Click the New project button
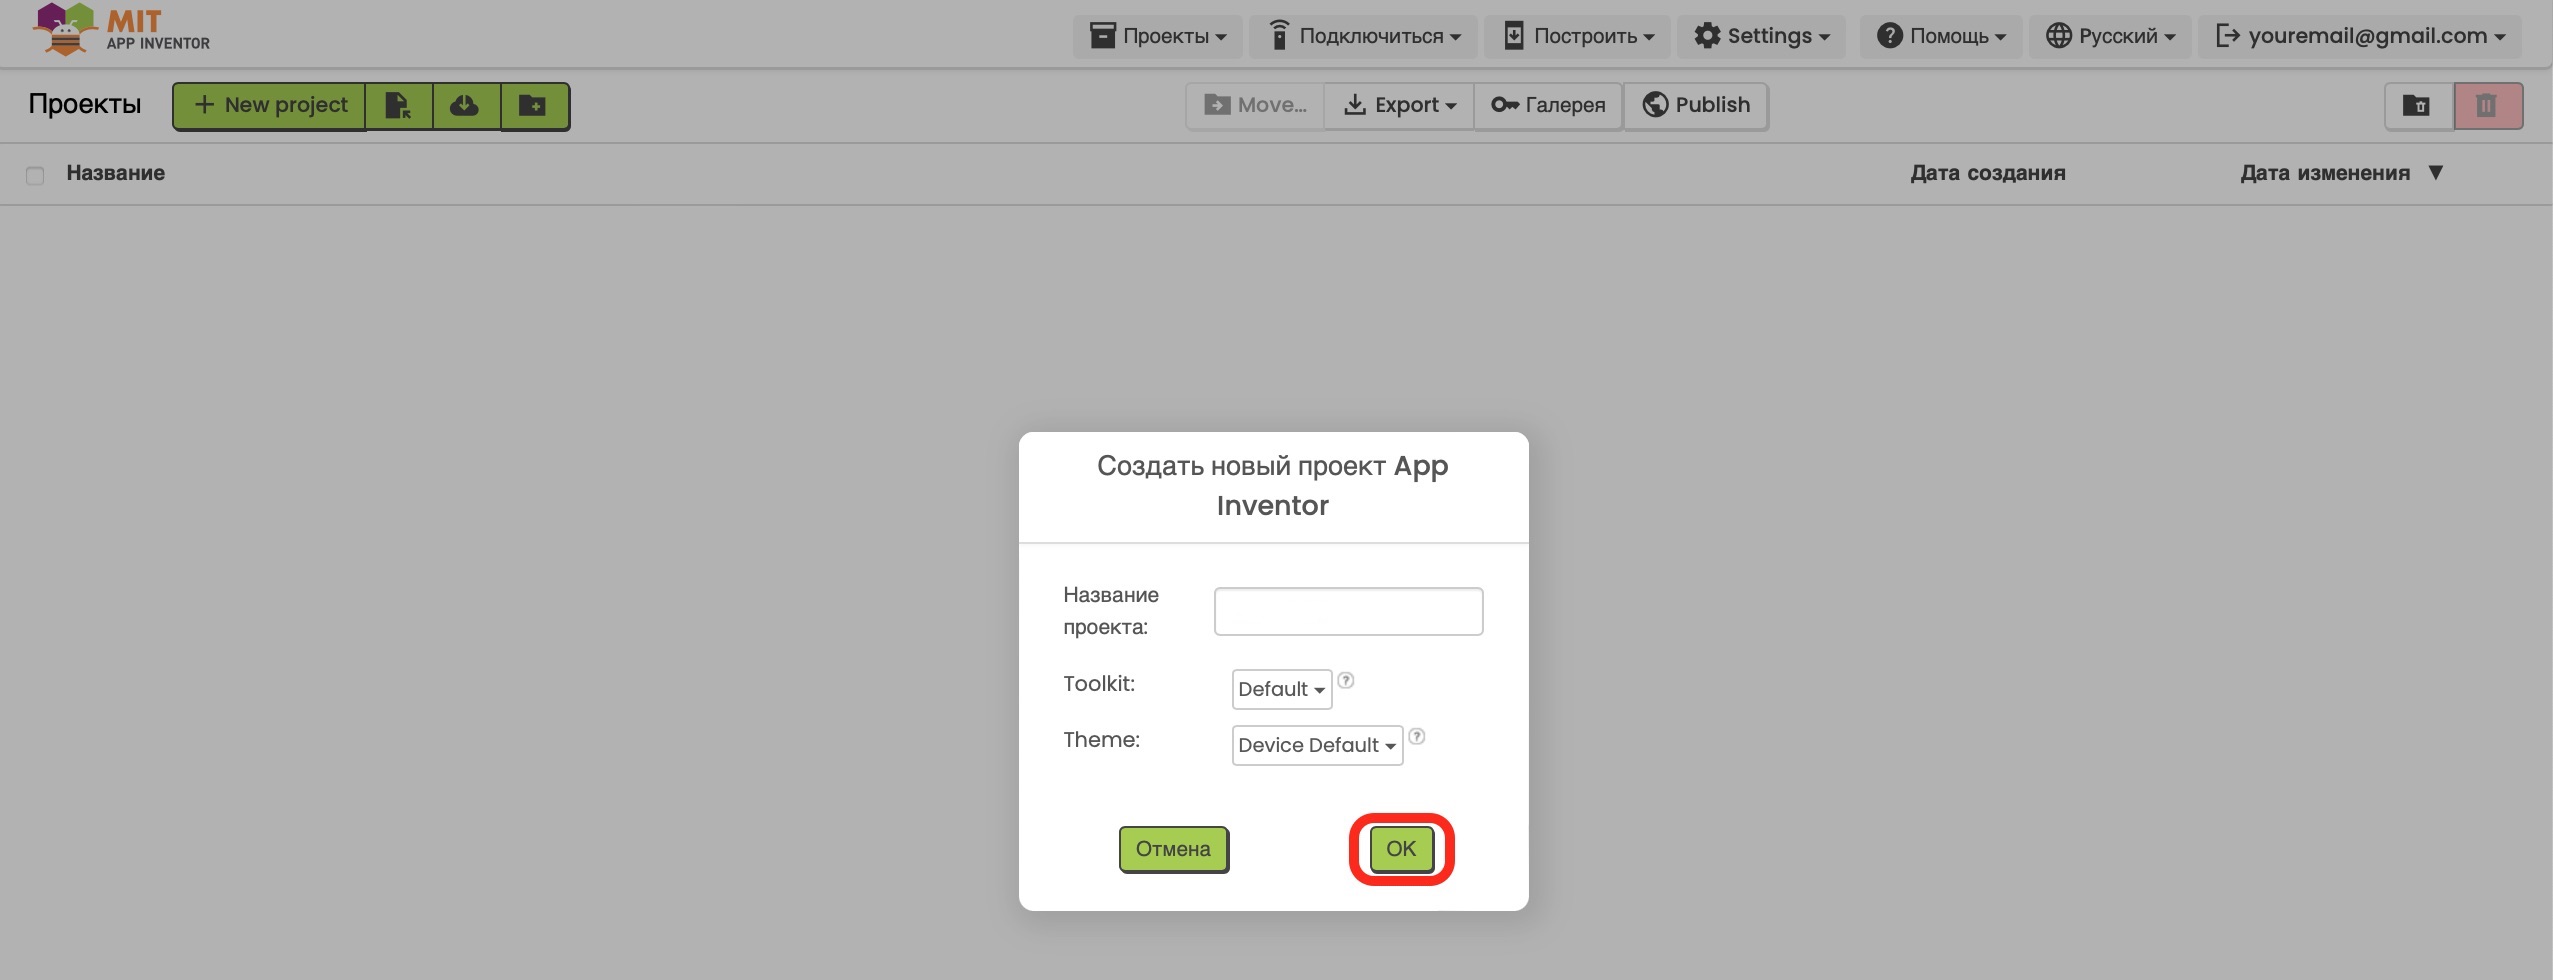2553x980 pixels. (269, 105)
